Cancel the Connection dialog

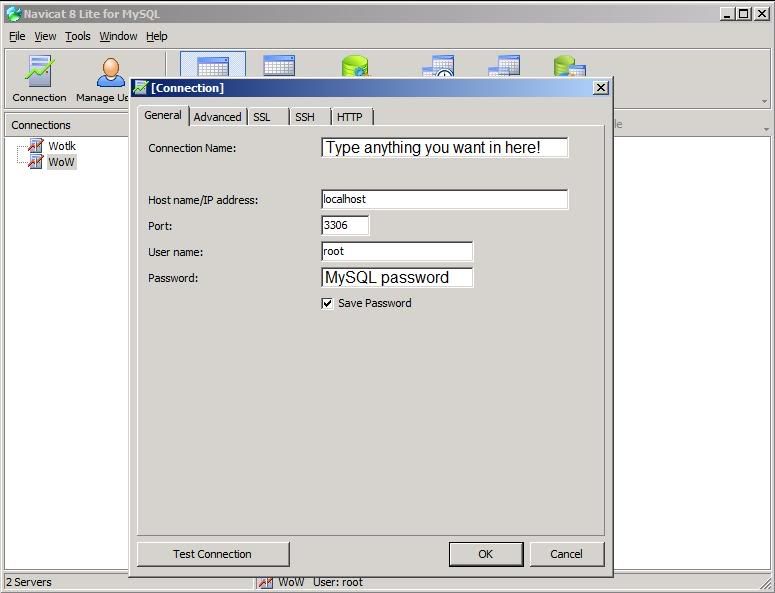566,554
